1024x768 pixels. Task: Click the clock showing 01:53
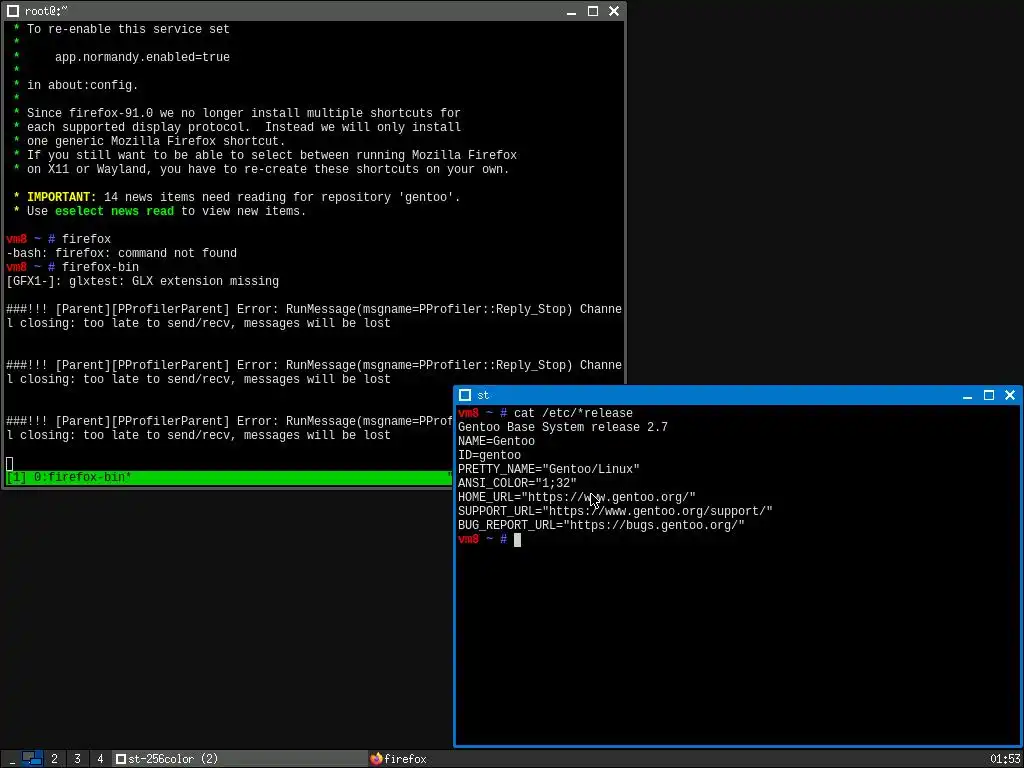coord(1005,759)
